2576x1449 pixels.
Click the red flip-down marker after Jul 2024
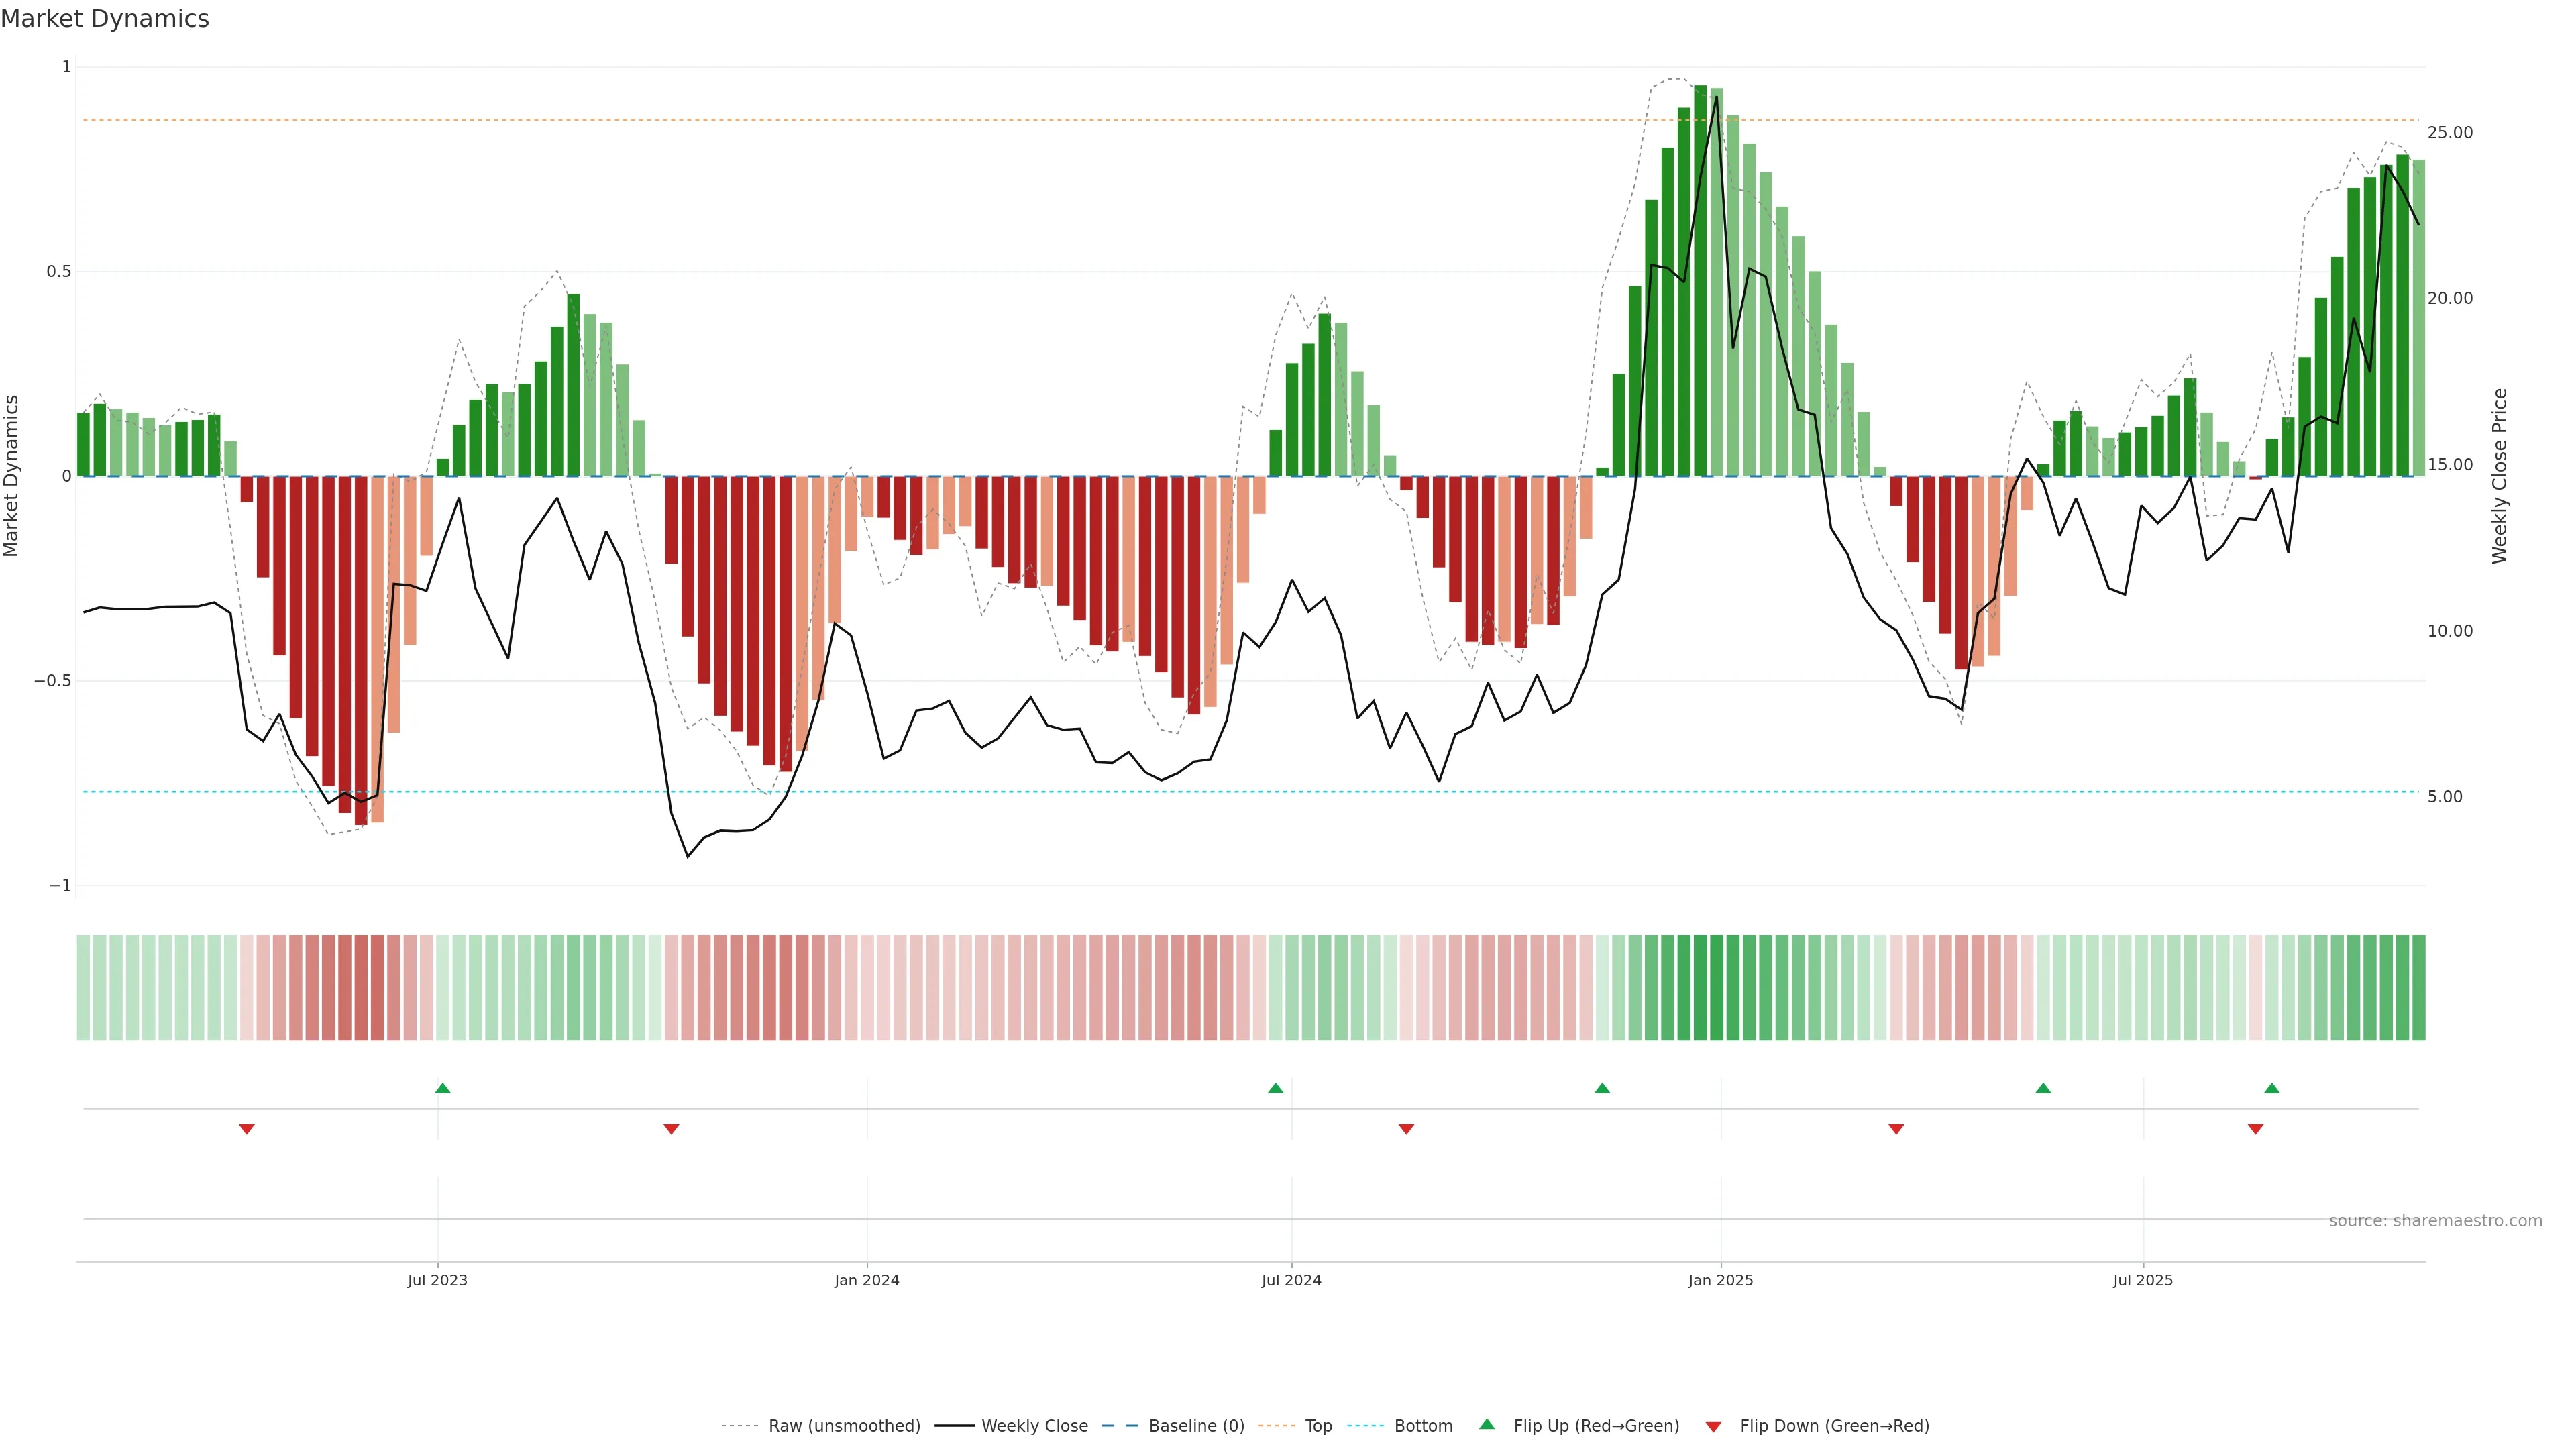[x=1406, y=1129]
